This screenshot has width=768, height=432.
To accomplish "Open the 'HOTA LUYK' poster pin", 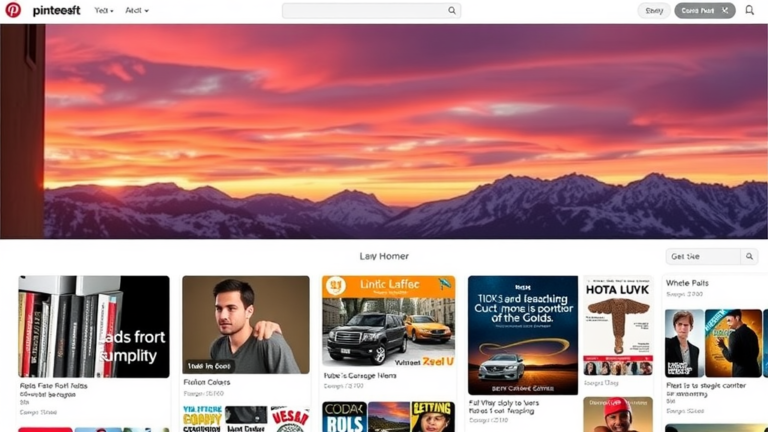I will tap(617, 325).
